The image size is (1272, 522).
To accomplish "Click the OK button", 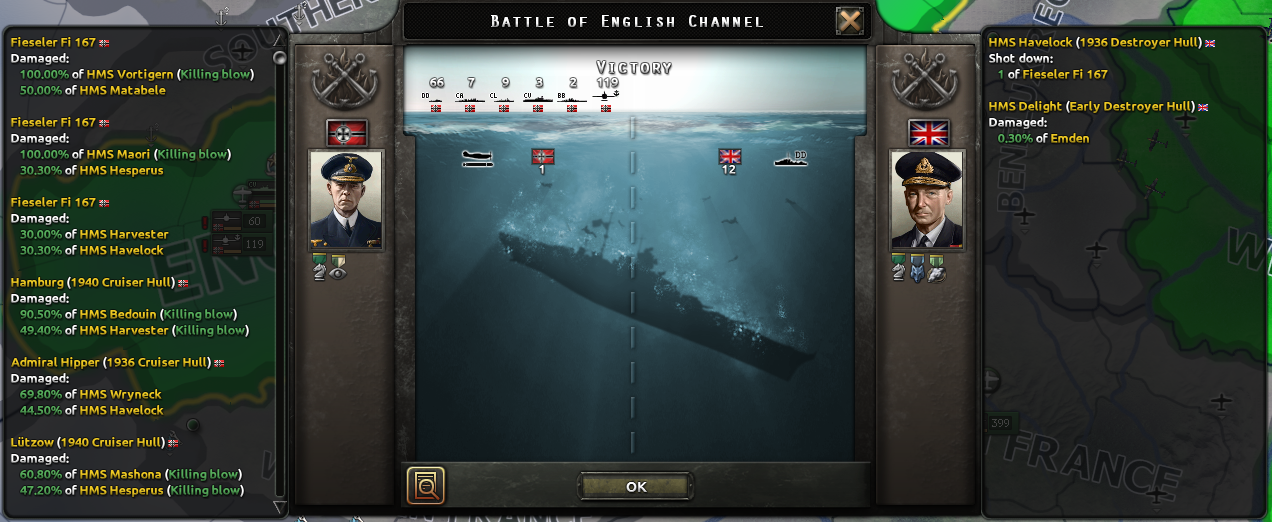I will click(636, 486).
